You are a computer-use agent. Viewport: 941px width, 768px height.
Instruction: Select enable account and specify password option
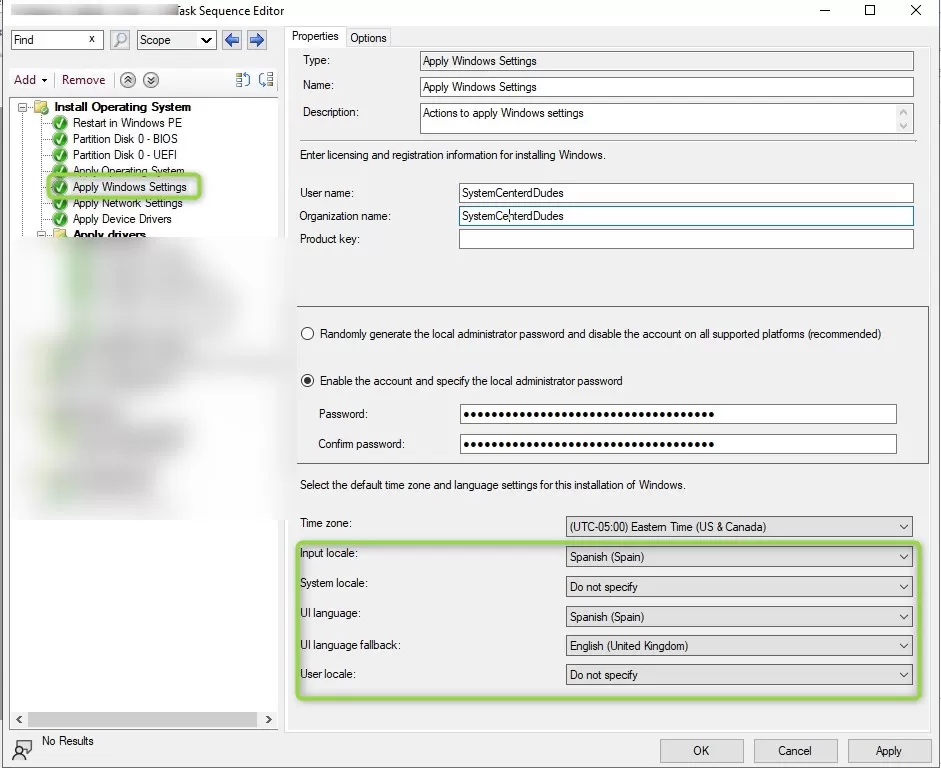(x=307, y=379)
